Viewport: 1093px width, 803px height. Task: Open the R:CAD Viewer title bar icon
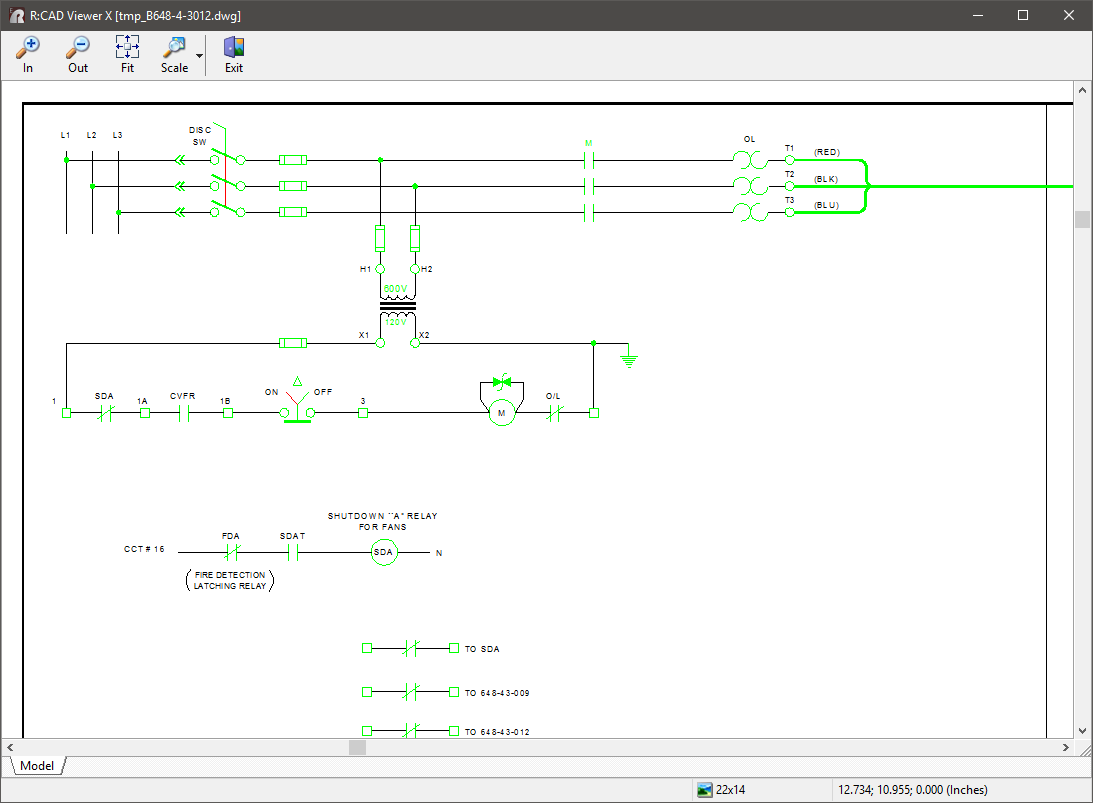pyautogui.click(x=16, y=15)
